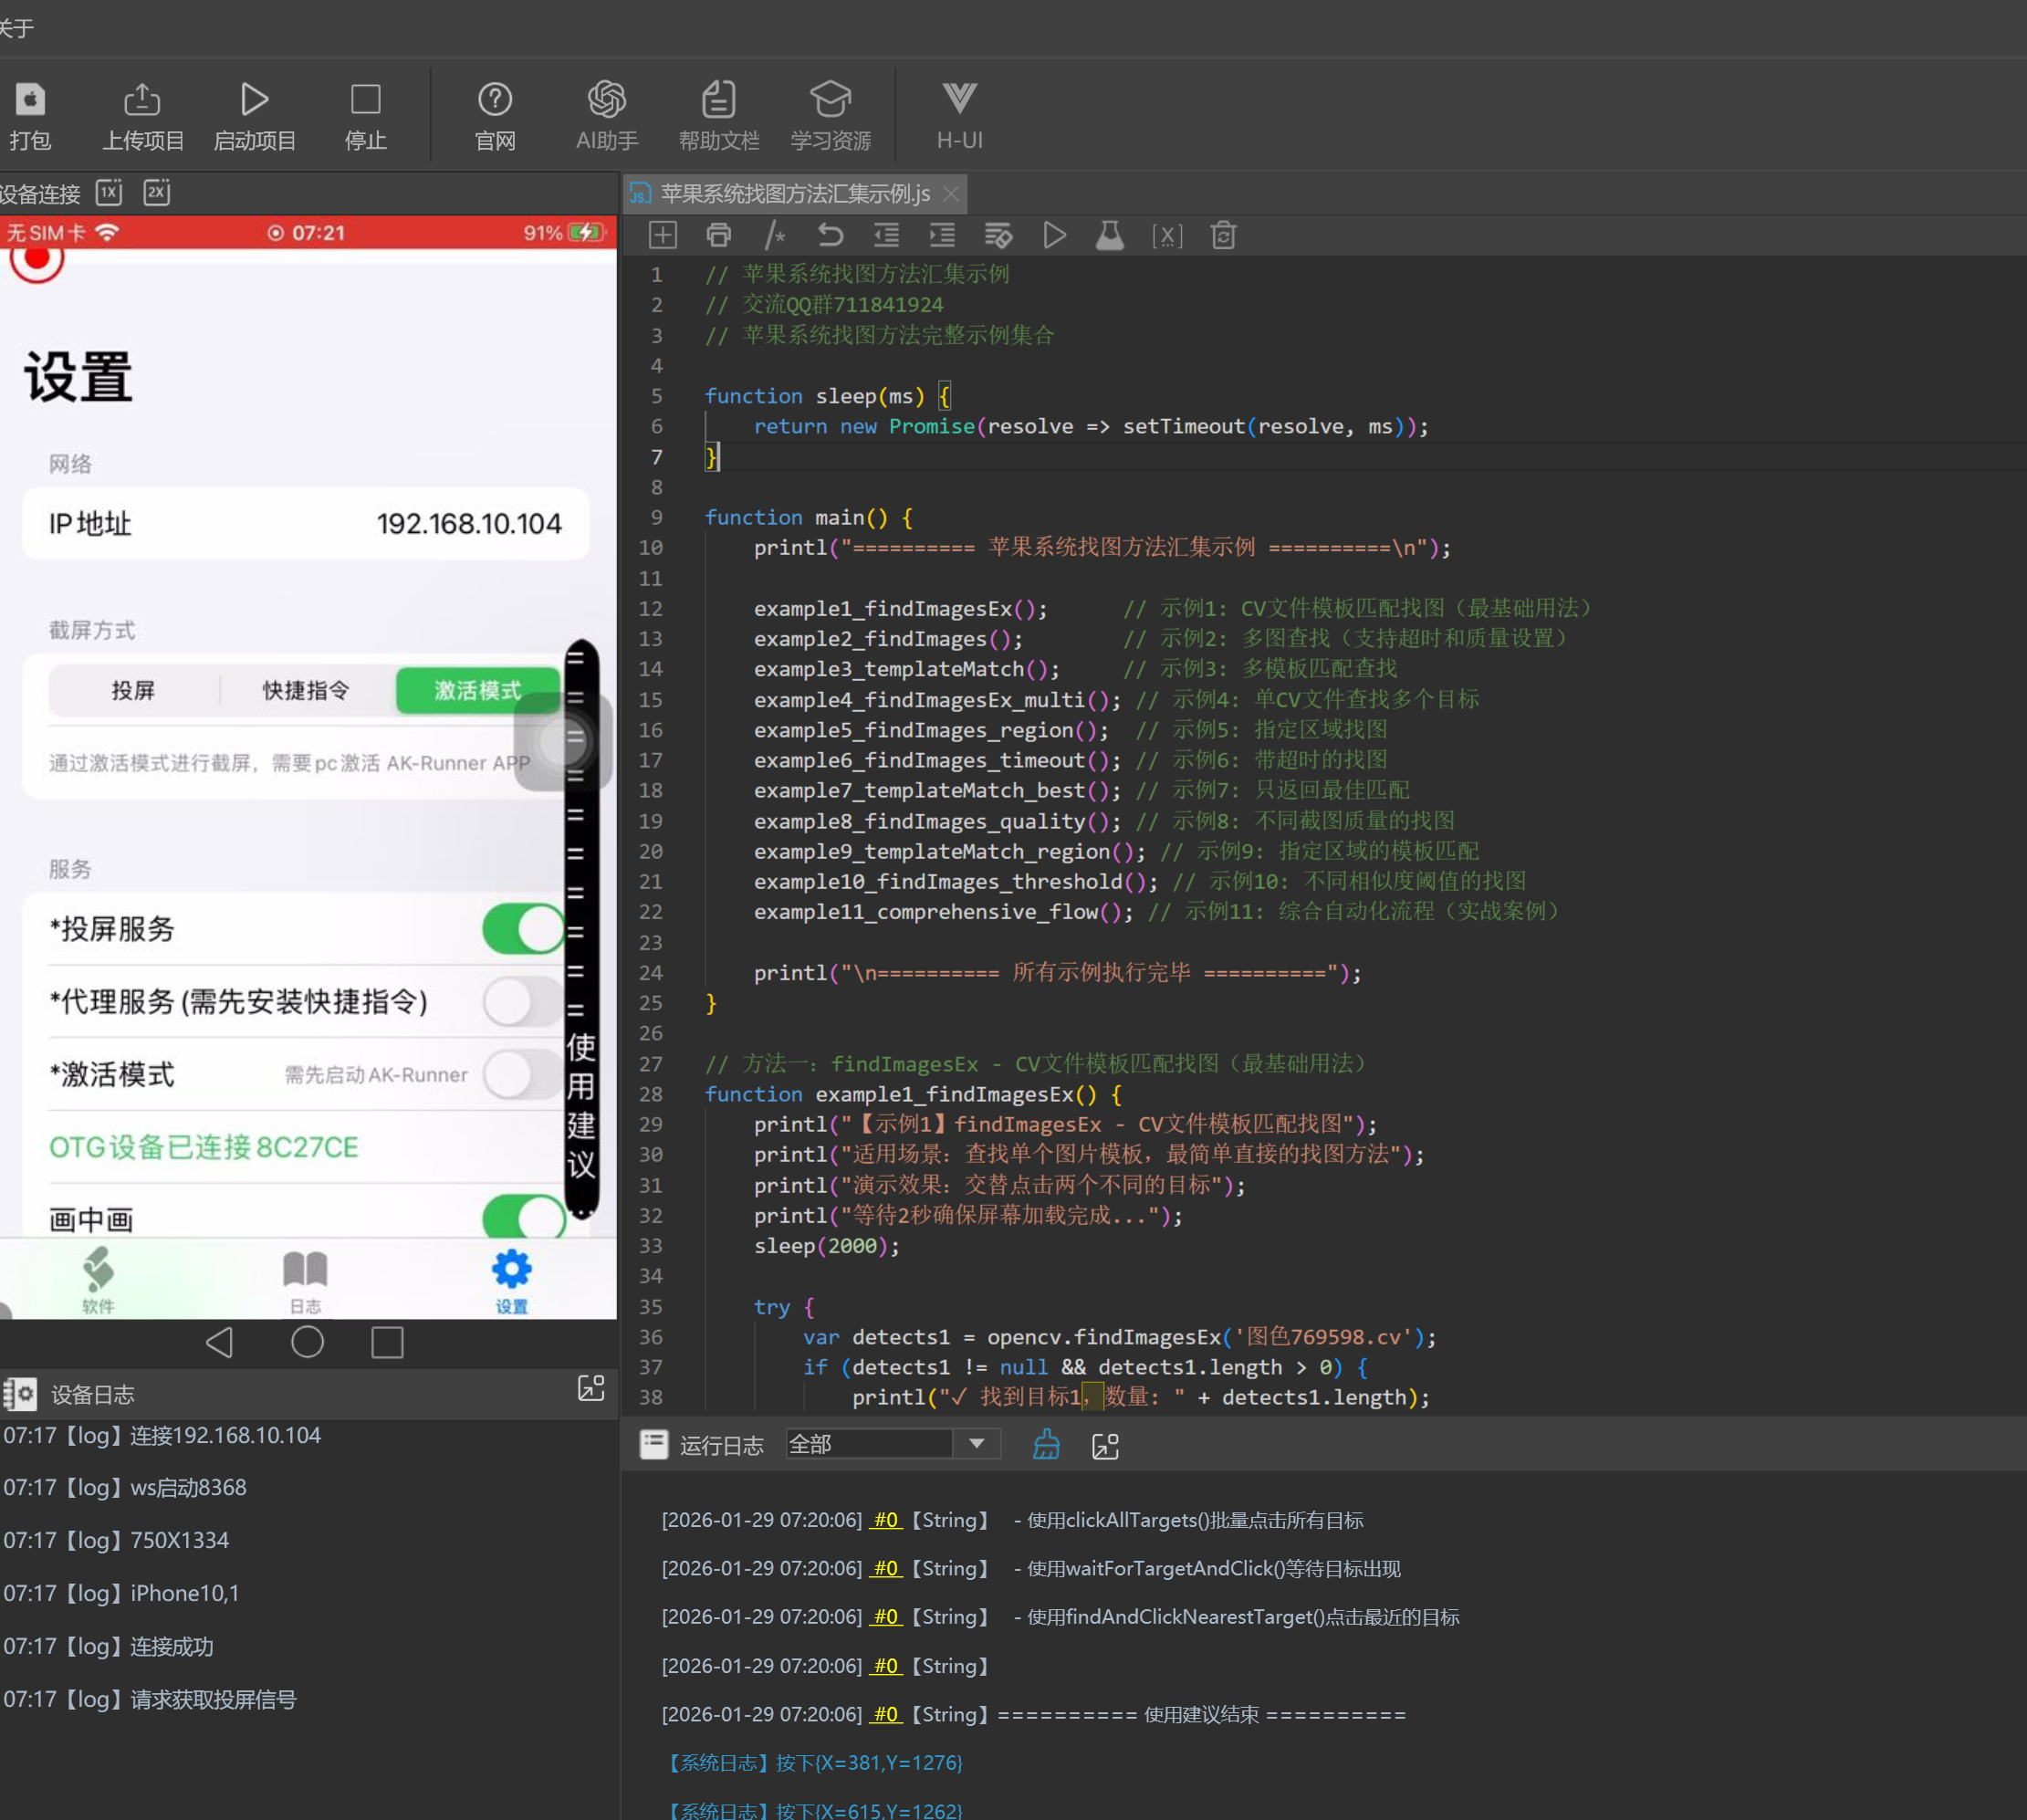Select the 苹果系统找图方法汇集示例.js tab
The height and width of the screenshot is (1820, 2027).
click(x=794, y=194)
